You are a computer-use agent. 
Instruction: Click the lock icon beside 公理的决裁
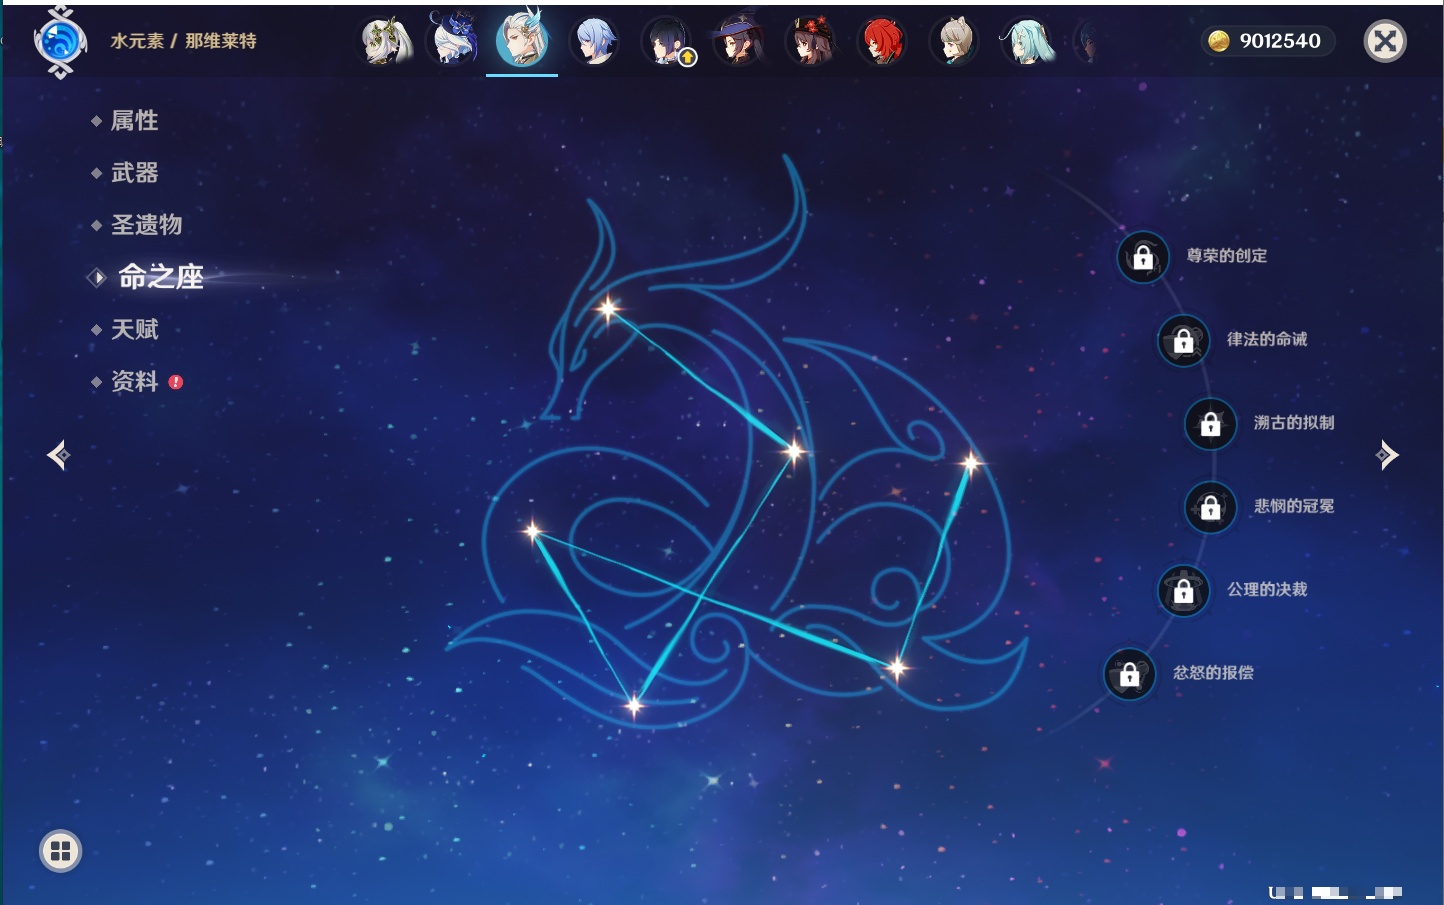[1183, 591]
